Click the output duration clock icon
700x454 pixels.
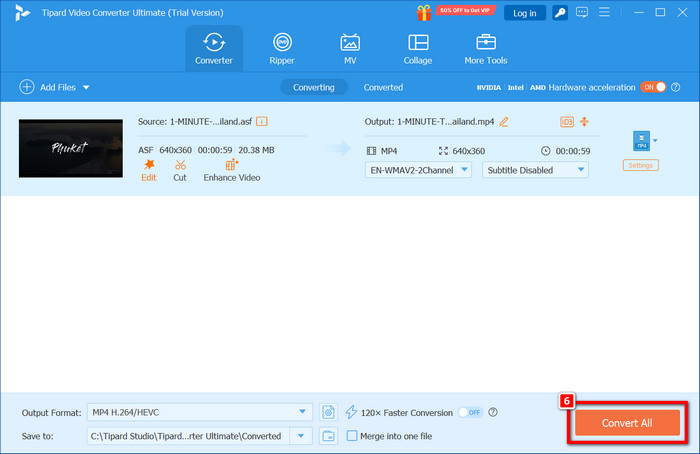pyautogui.click(x=546, y=151)
